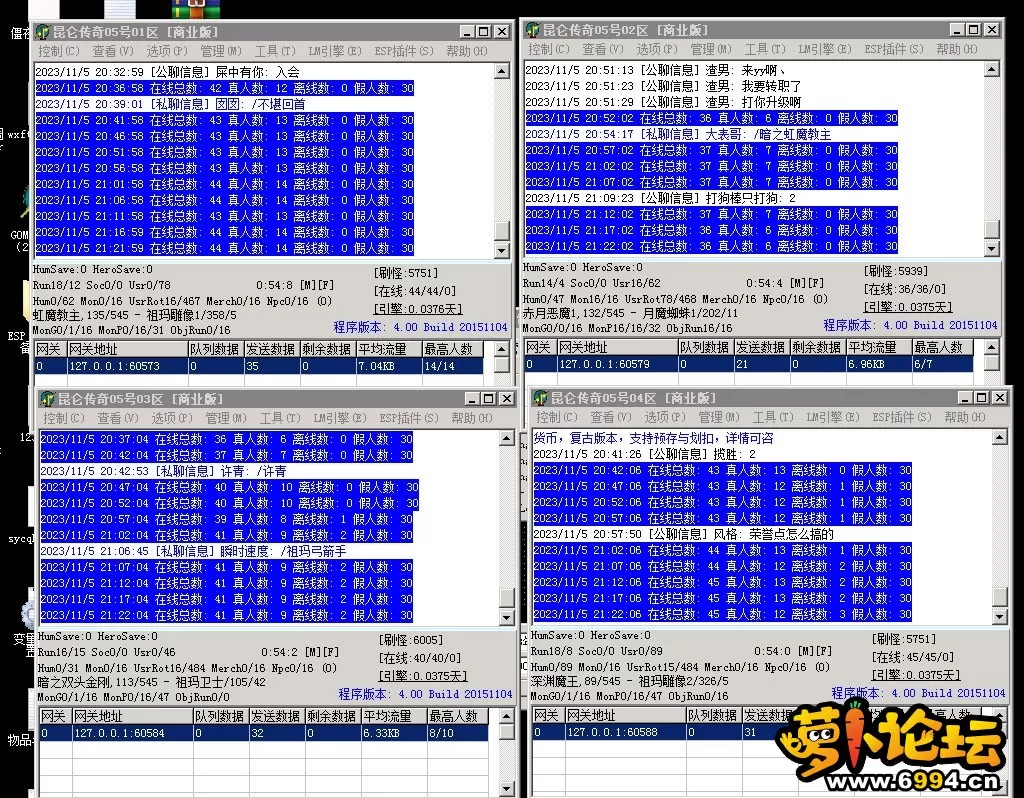Image resolution: width=1024 pixels, height=798 pixels.
Task: Select the log line '[公聊信息] 揽胜: 2'
Action: click(645, 454)
